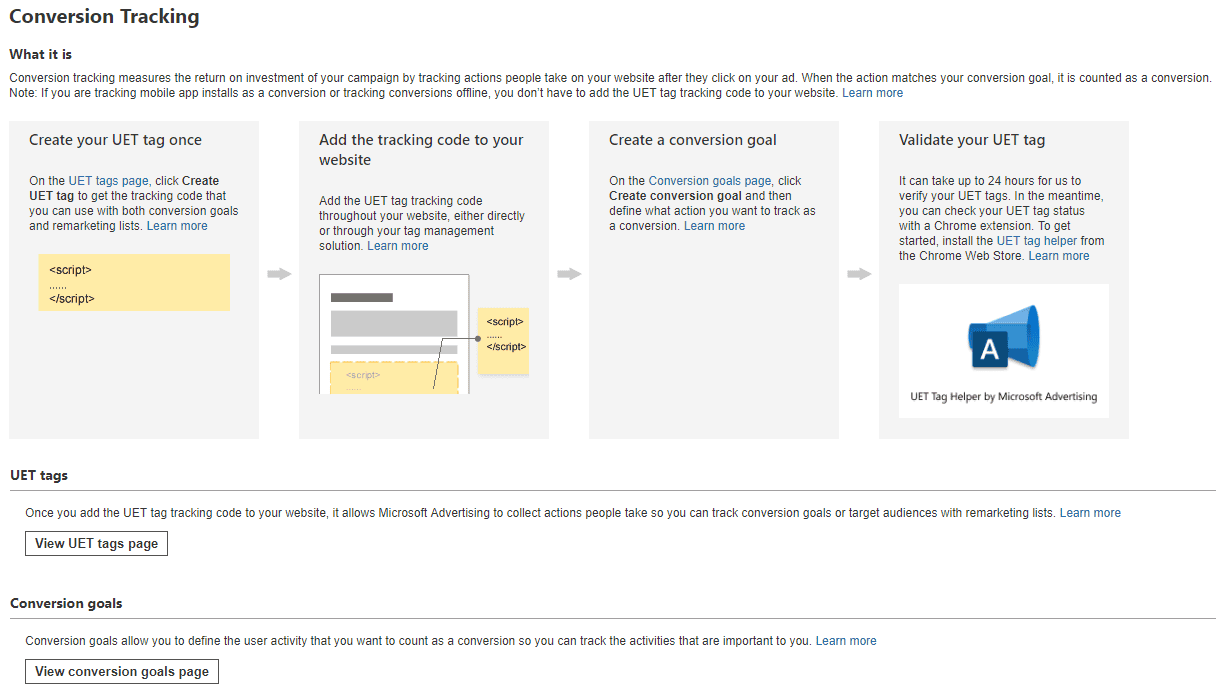The image size is (1216, 695).
Task: Click Learn more after the offline conversions note
Action: pos(872,93)
